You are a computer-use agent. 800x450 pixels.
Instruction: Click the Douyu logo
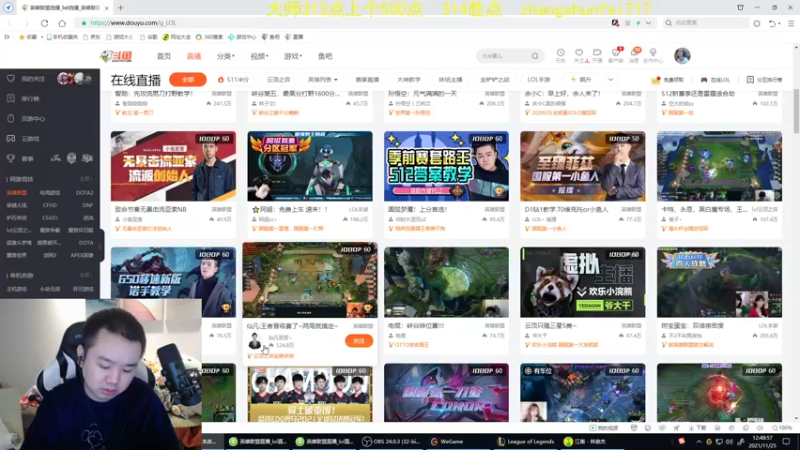click(x=116, y=56)
